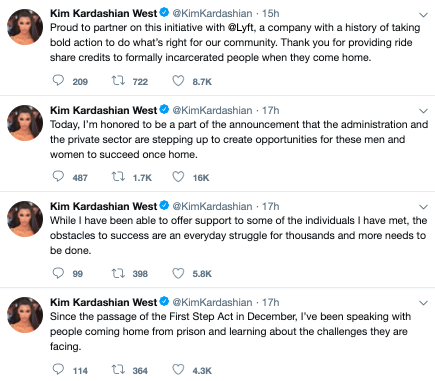Retweet the tweet showing 398 retweets
The image size is (435, 381).
[x=118, y=273]
